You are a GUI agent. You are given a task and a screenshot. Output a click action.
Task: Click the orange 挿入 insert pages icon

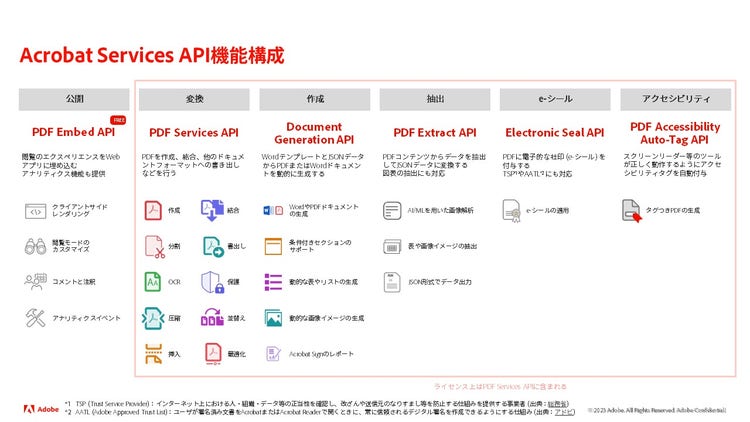point(154,354)
